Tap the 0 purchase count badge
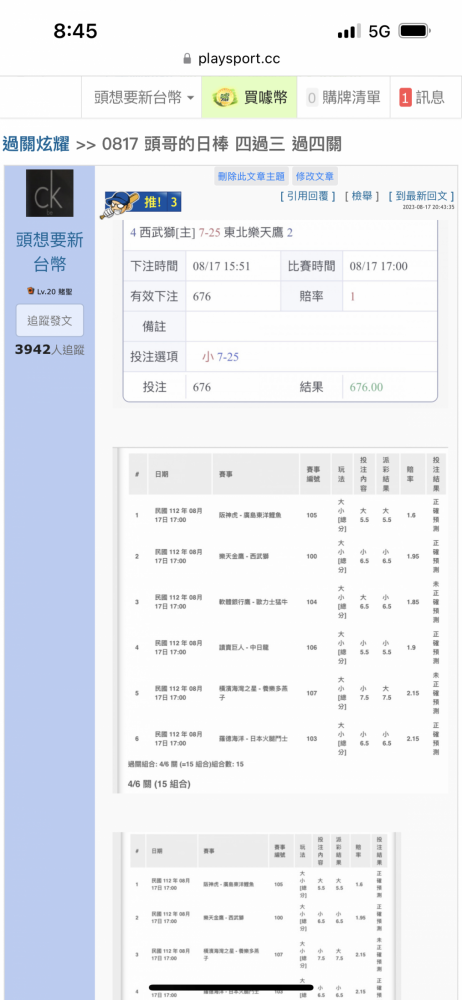The image size is (462, 1000). tap(312, 98)
